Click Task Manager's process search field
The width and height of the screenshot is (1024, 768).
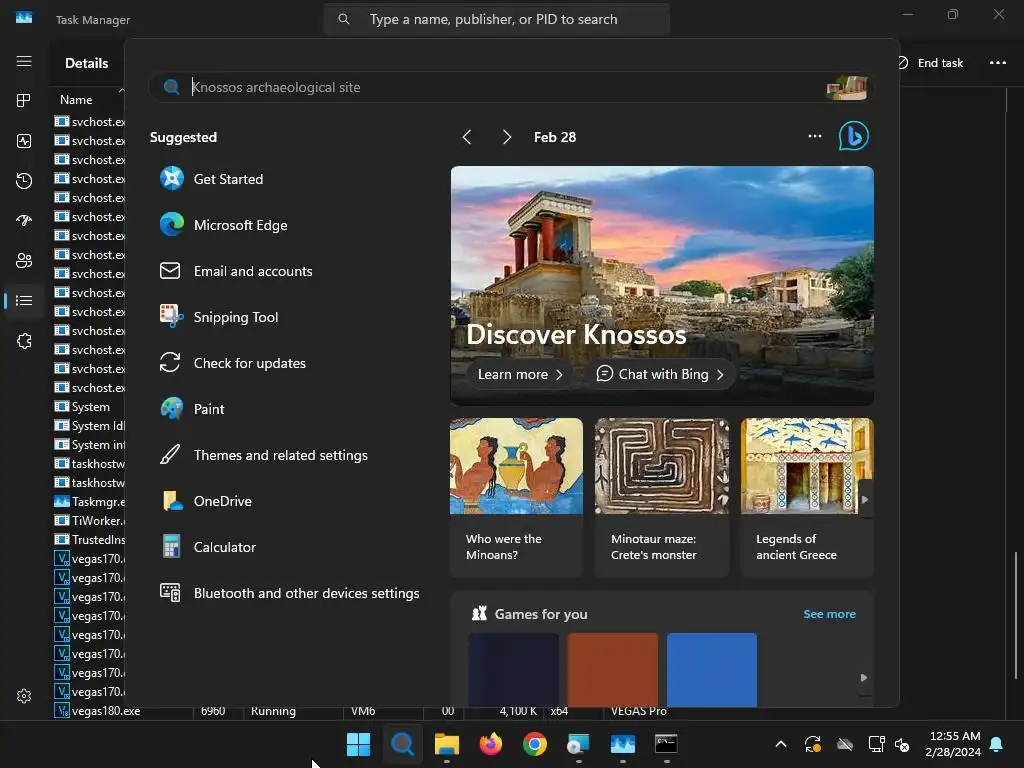pyautogui.click(x=496, y=20)
